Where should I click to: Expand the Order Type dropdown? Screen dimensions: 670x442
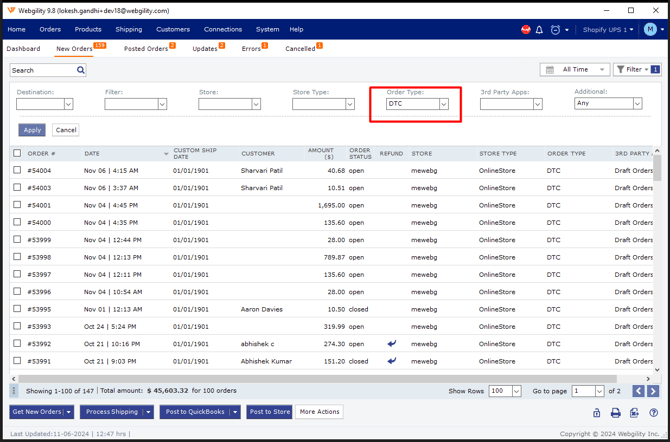(x=443, y=104)
